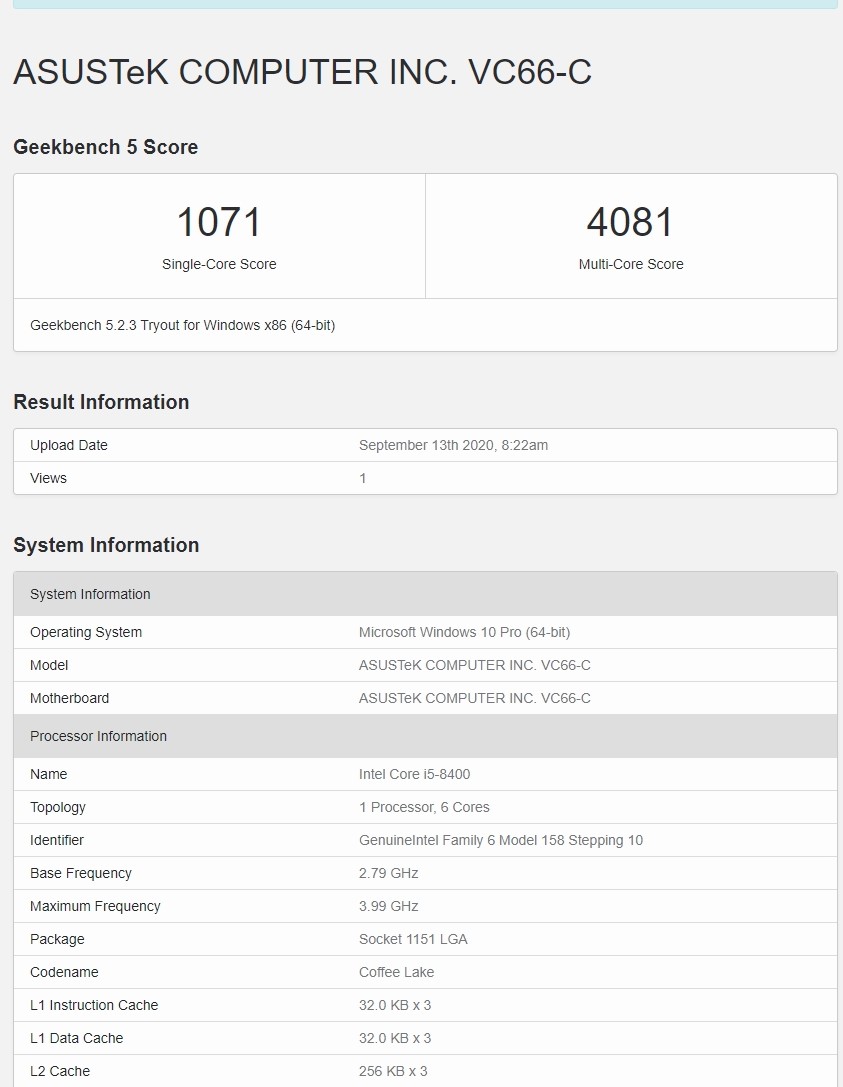
Task: Click the System Information section heading above the table
Action: 106,545
